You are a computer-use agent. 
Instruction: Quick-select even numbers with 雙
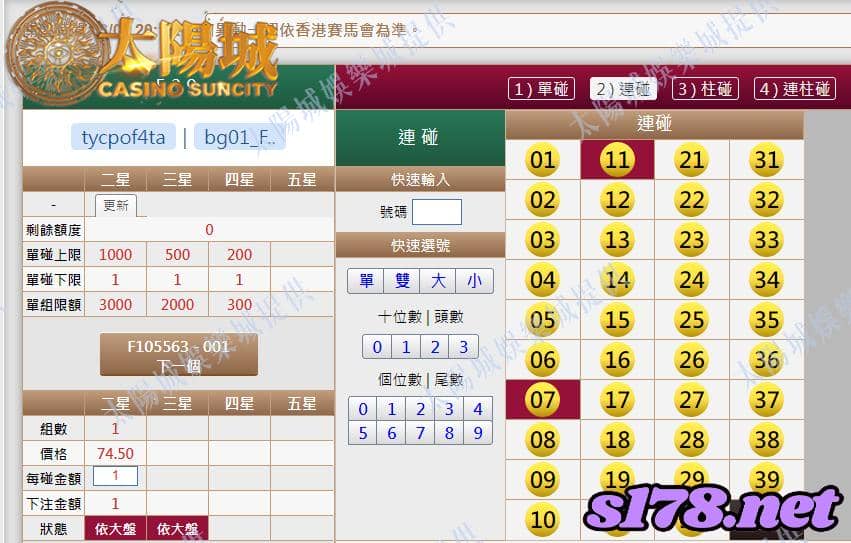[402, 281]
